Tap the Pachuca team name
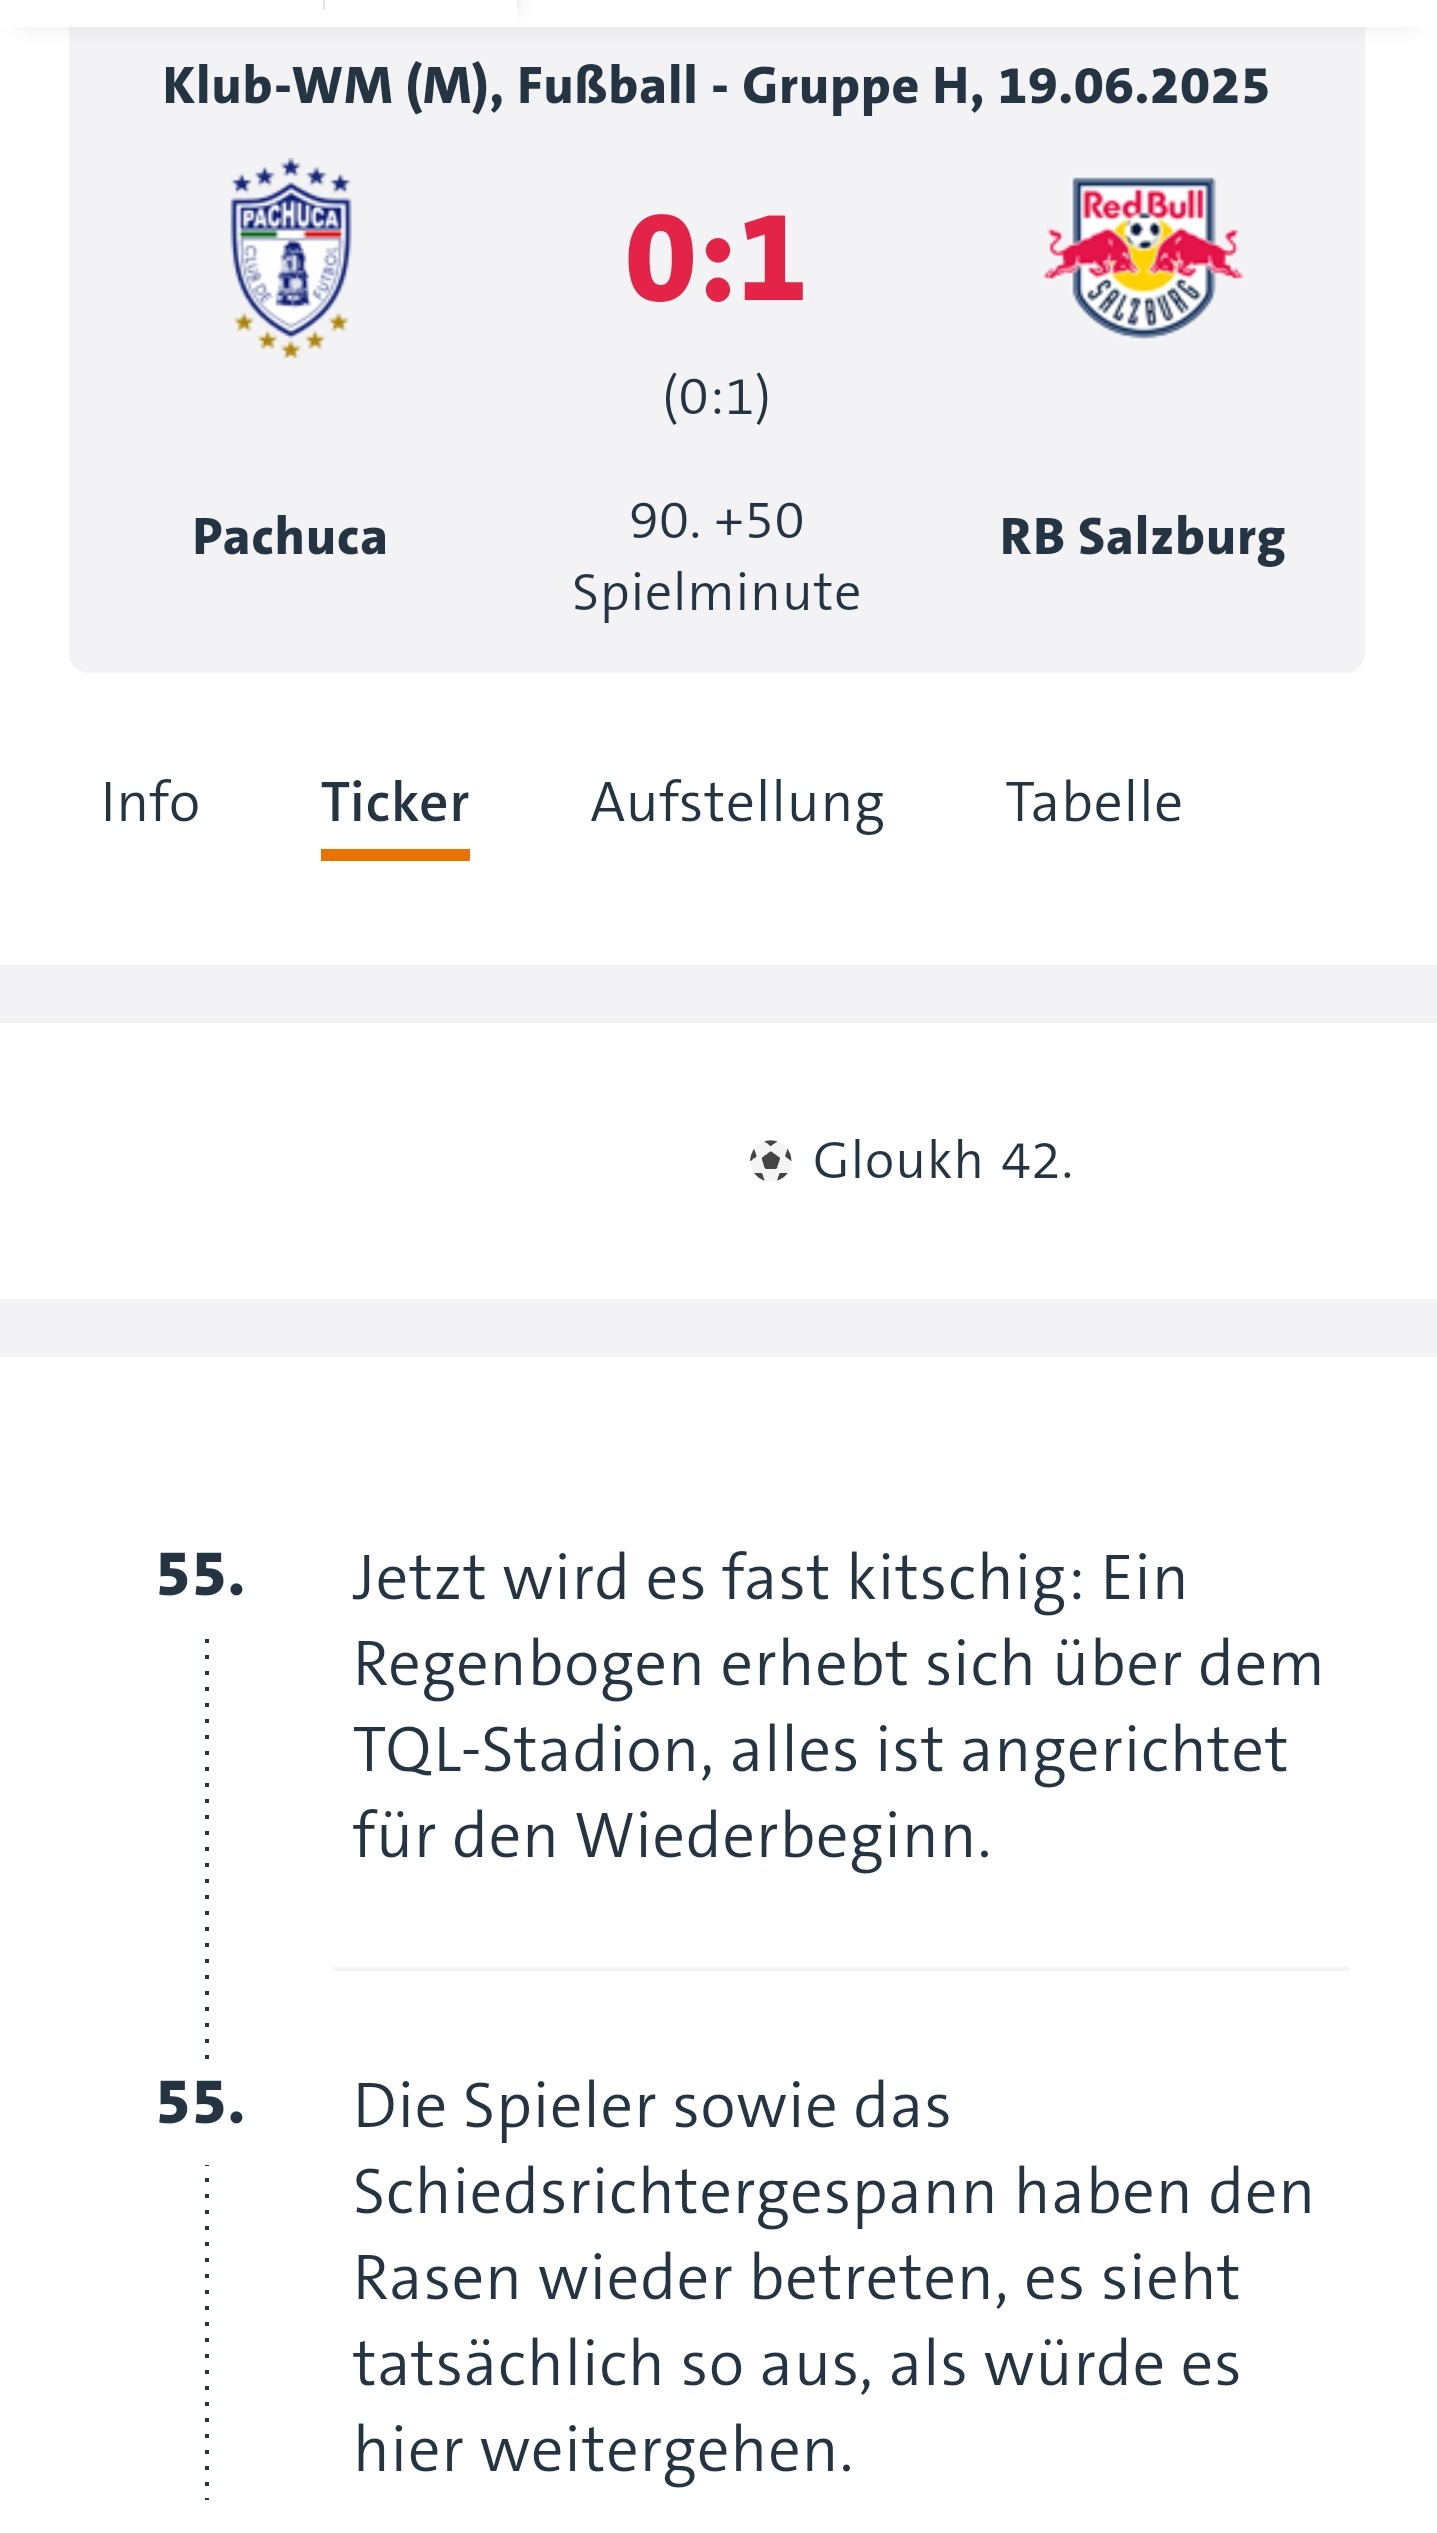 [x=290, y=537]
